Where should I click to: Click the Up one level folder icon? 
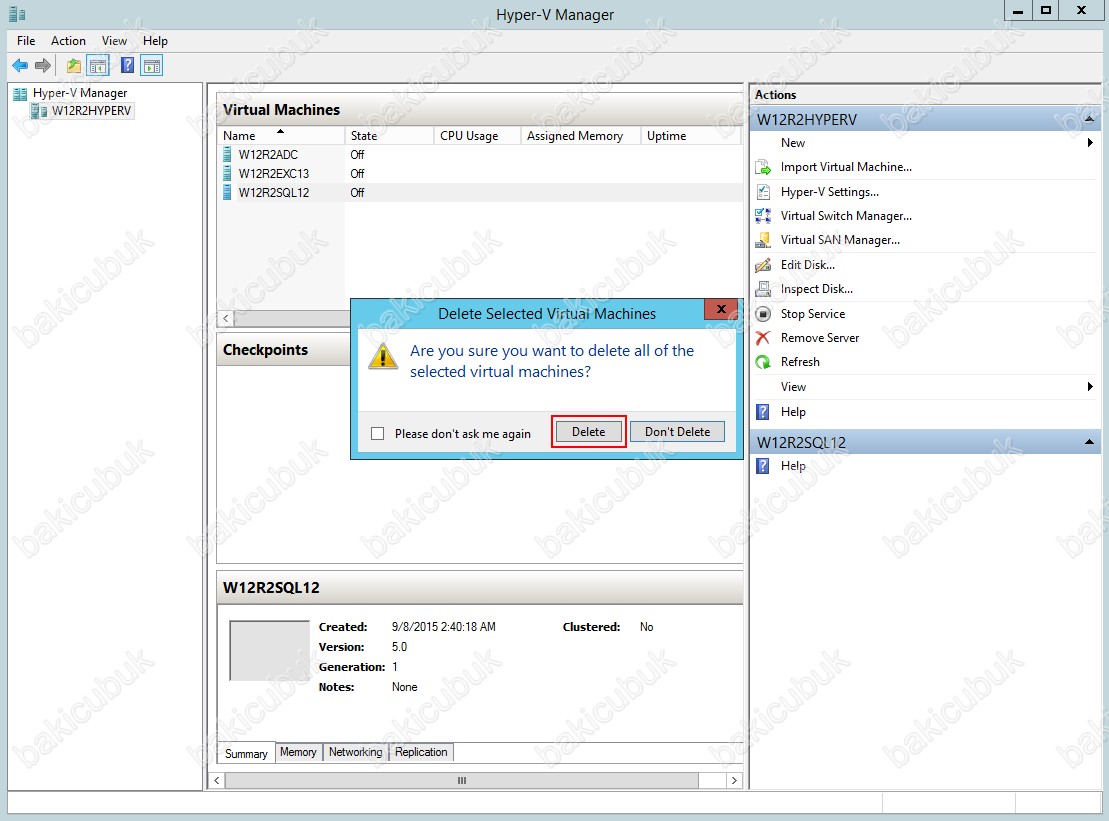[x=74, y=66]
